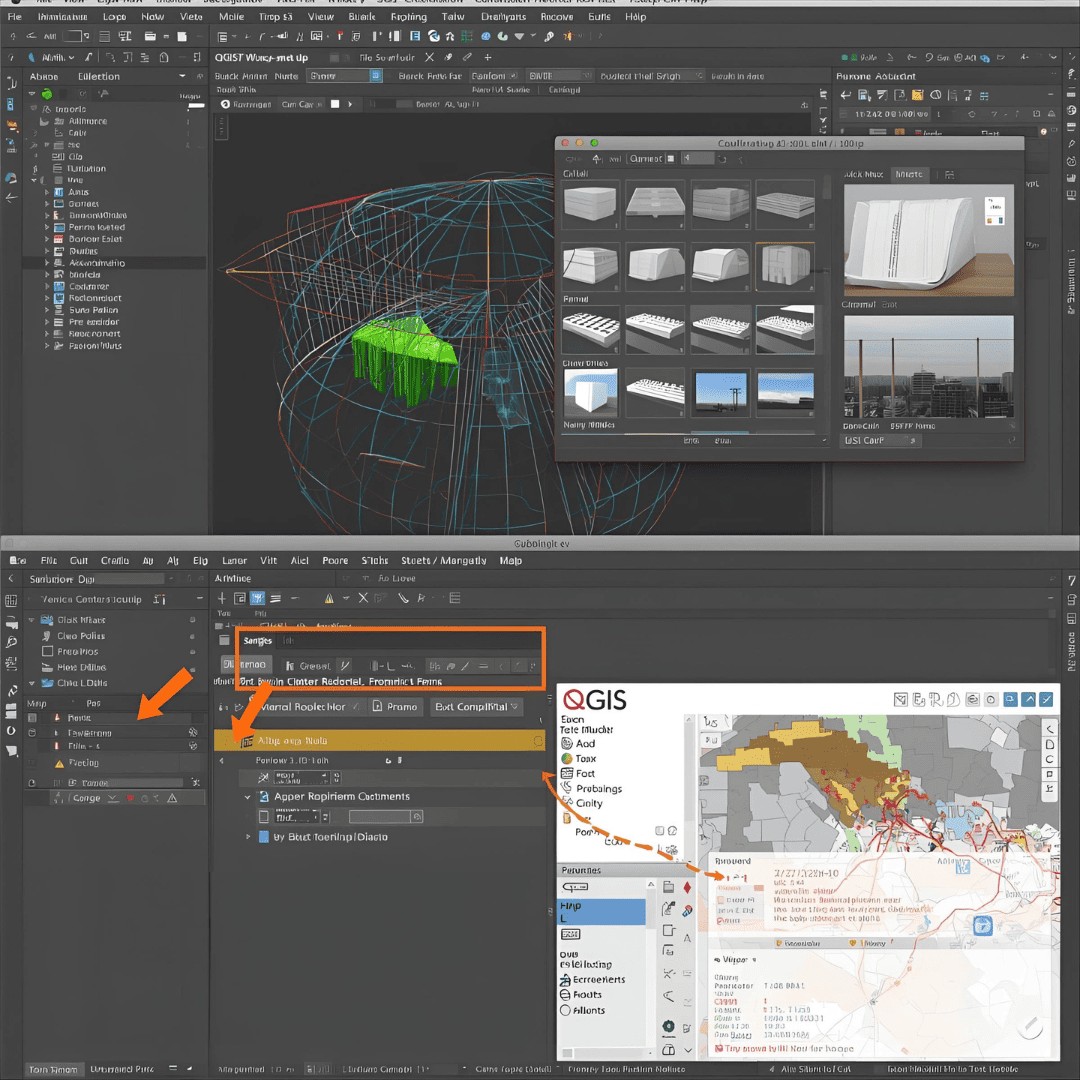Click the red diamond icon in the QGIS tool column
Screen dimensions: 1080x1080
[x=687, y=887]
